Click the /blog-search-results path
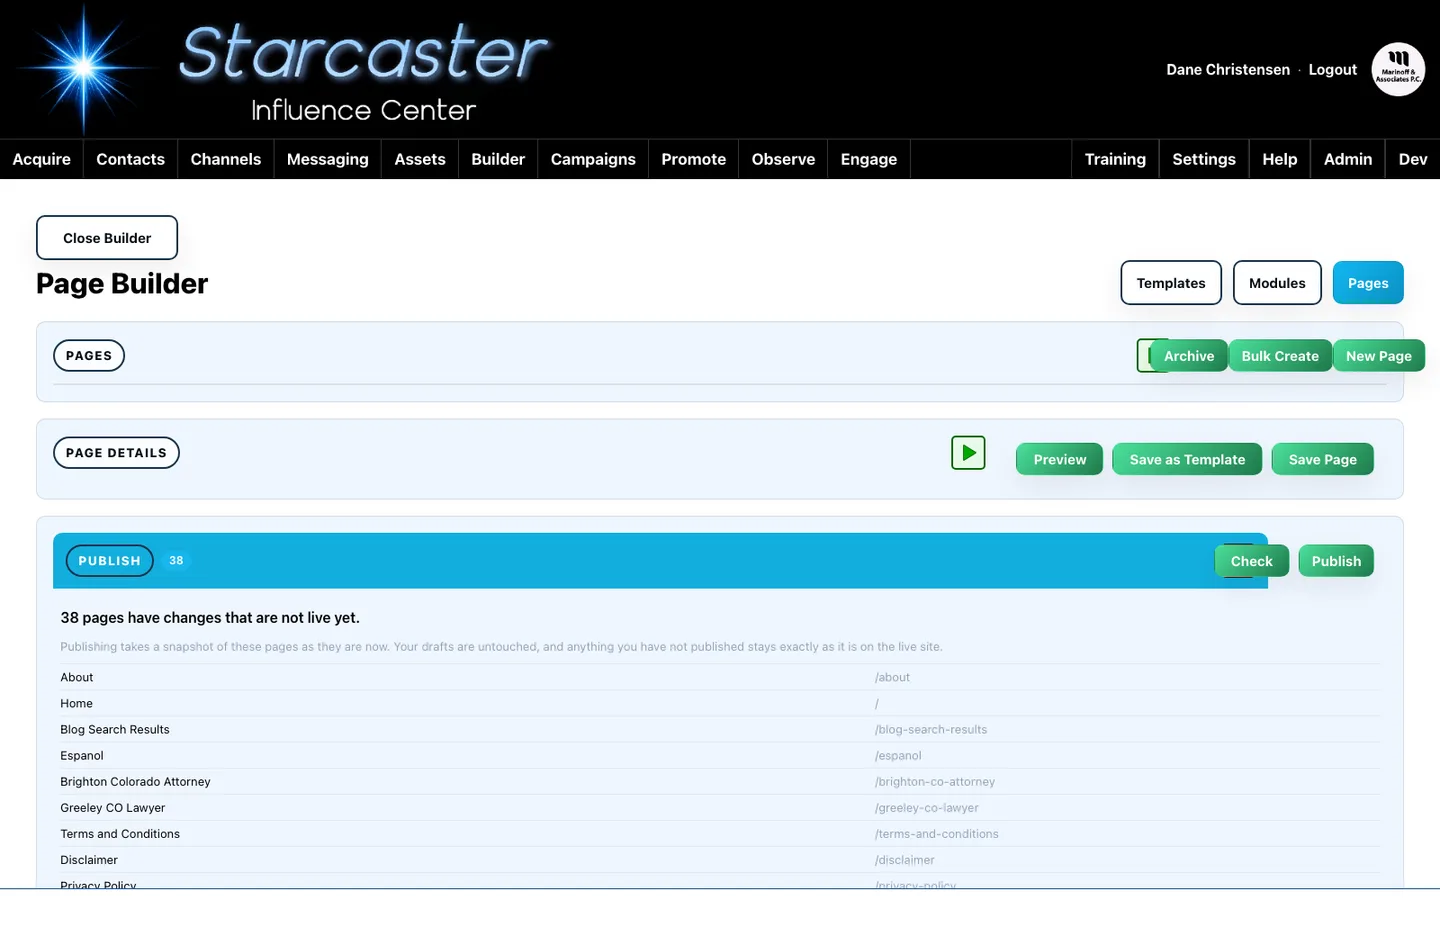Screen dimensions: 1440x945 tap(931, 729)
